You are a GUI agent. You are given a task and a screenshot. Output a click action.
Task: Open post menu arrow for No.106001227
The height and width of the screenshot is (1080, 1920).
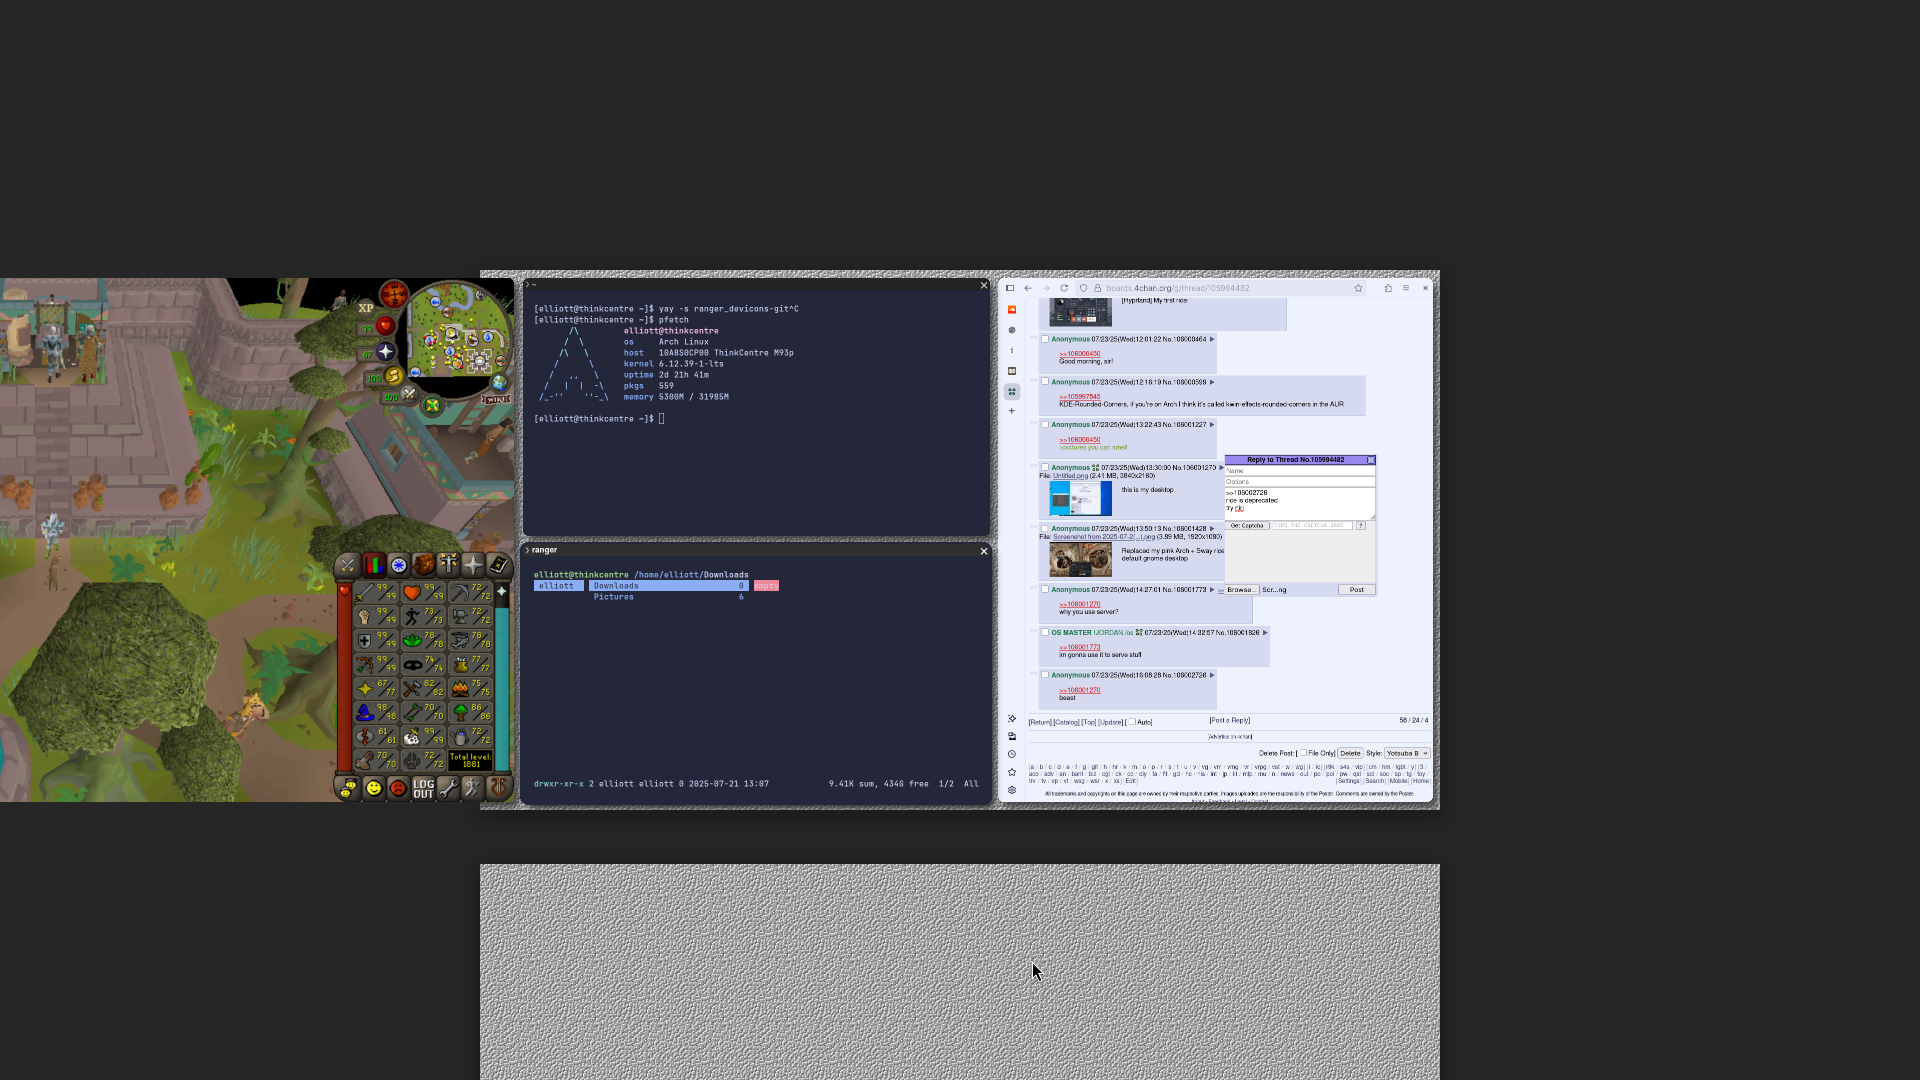pos(1212,425)
